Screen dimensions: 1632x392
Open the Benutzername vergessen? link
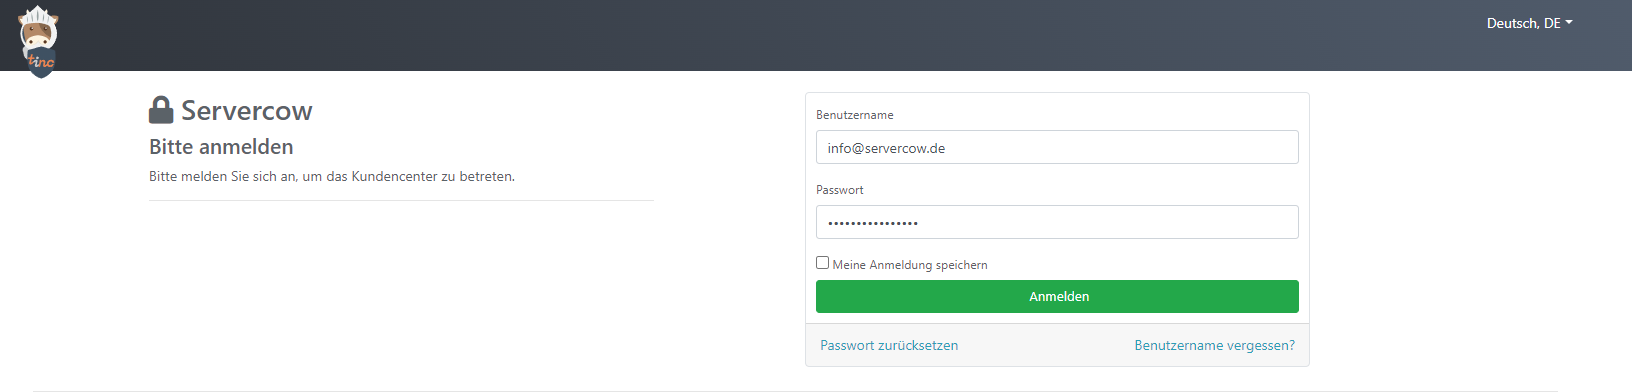1214,345
